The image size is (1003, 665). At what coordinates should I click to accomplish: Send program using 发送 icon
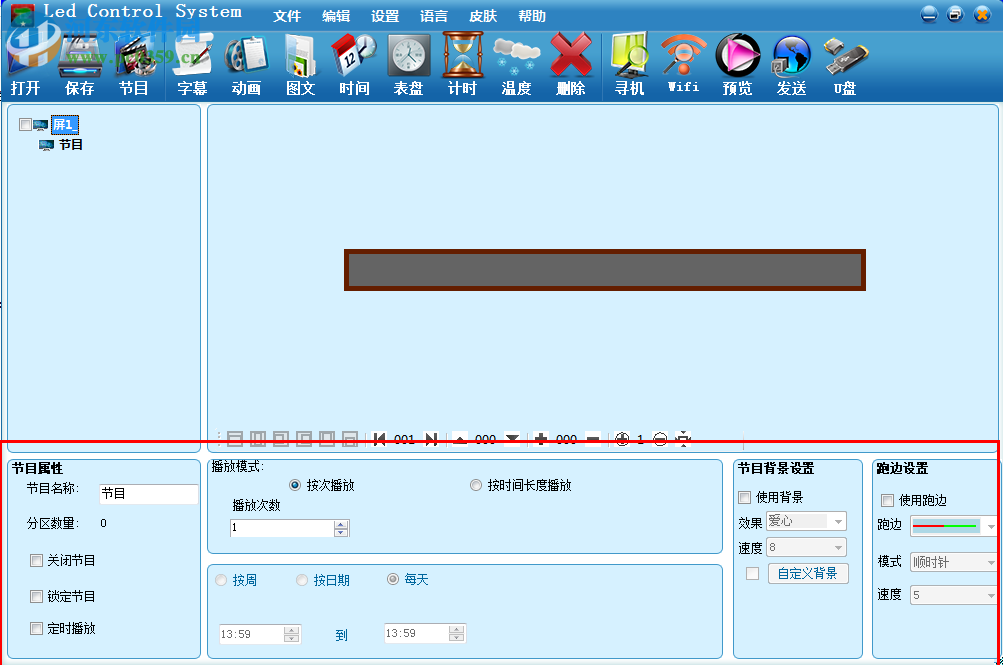(790, 63)
